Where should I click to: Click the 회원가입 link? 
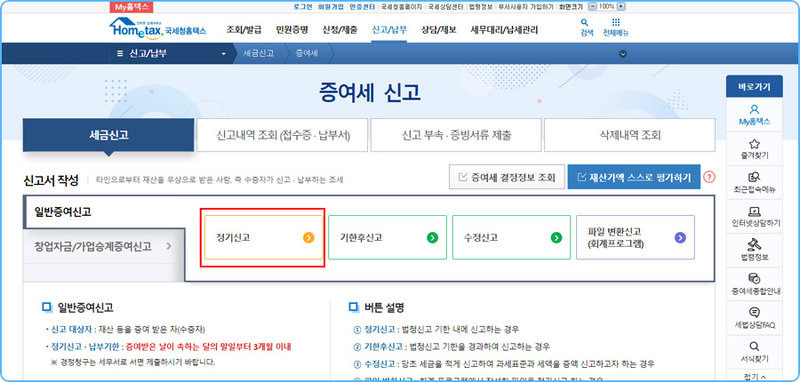(331, 7)
